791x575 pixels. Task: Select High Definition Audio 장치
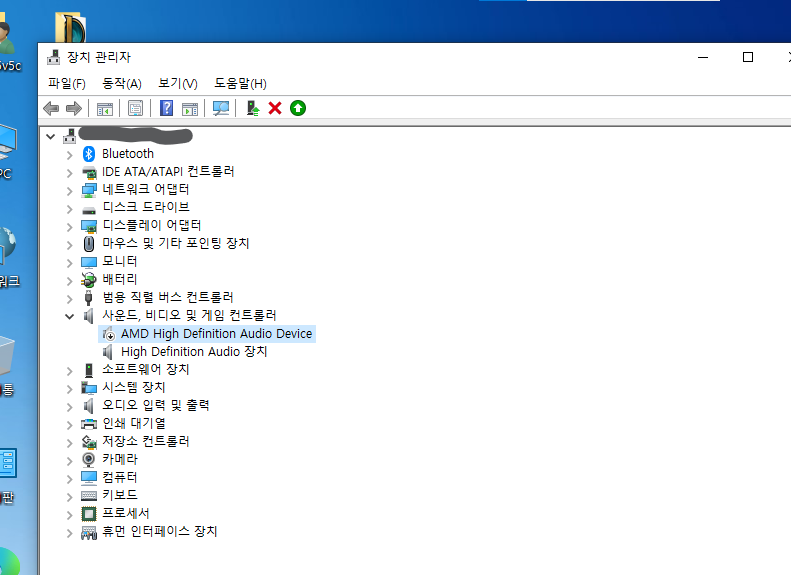194,352
